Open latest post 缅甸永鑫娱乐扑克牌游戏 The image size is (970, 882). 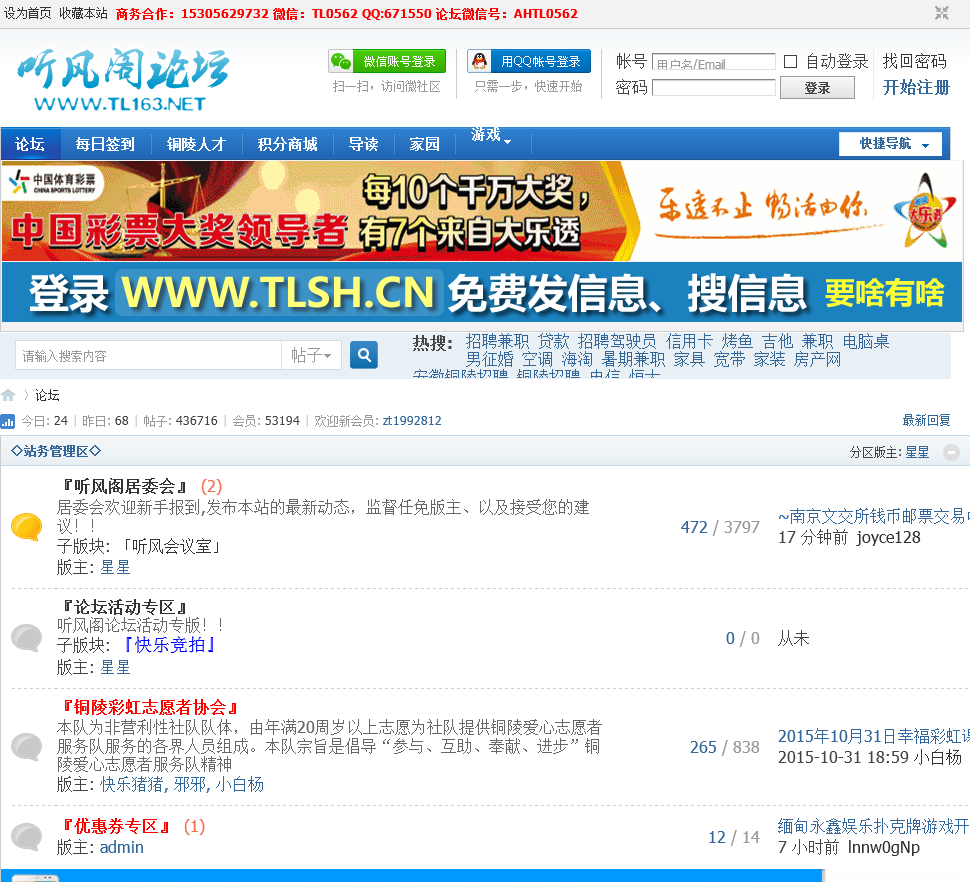click(873, 826)
